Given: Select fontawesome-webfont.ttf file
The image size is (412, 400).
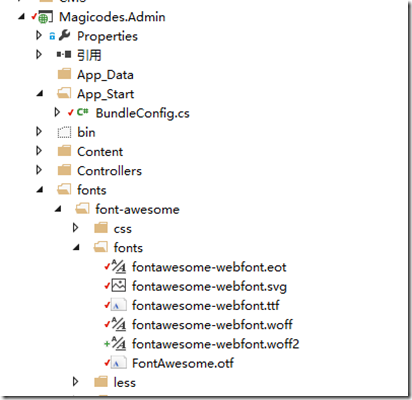Looking at the screenshot, I should [206, 306].
